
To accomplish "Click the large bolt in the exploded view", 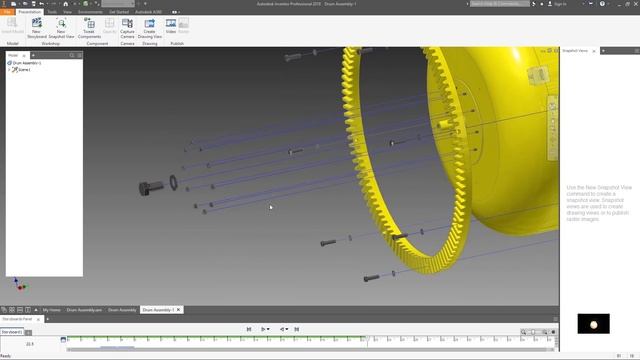I will [x=151, y=188].
